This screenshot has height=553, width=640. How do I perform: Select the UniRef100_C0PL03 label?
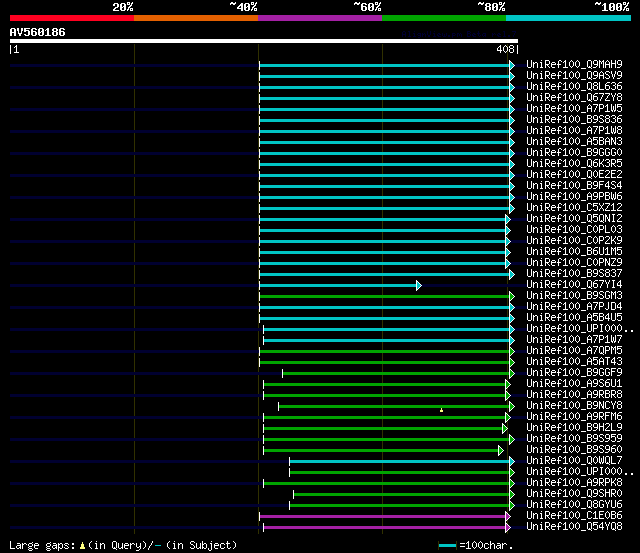(x=574, y=230)
